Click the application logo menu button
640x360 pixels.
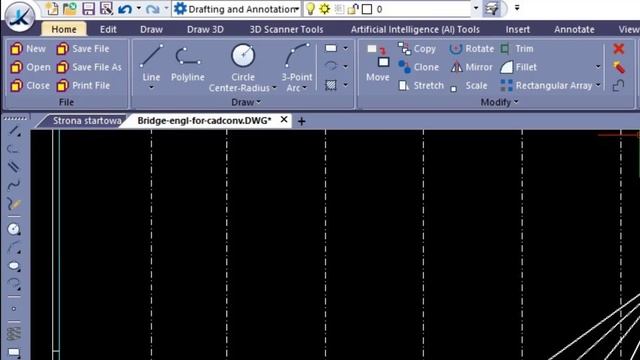pyautogui.click(x=19, y=17)
